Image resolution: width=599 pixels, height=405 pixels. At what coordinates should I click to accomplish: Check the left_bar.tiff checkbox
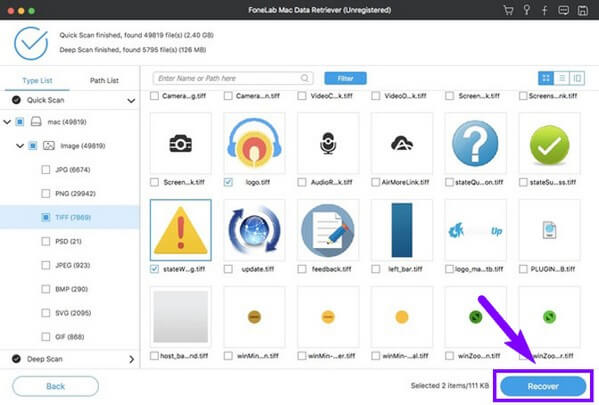pyautogui.click(x=376, y=269)
